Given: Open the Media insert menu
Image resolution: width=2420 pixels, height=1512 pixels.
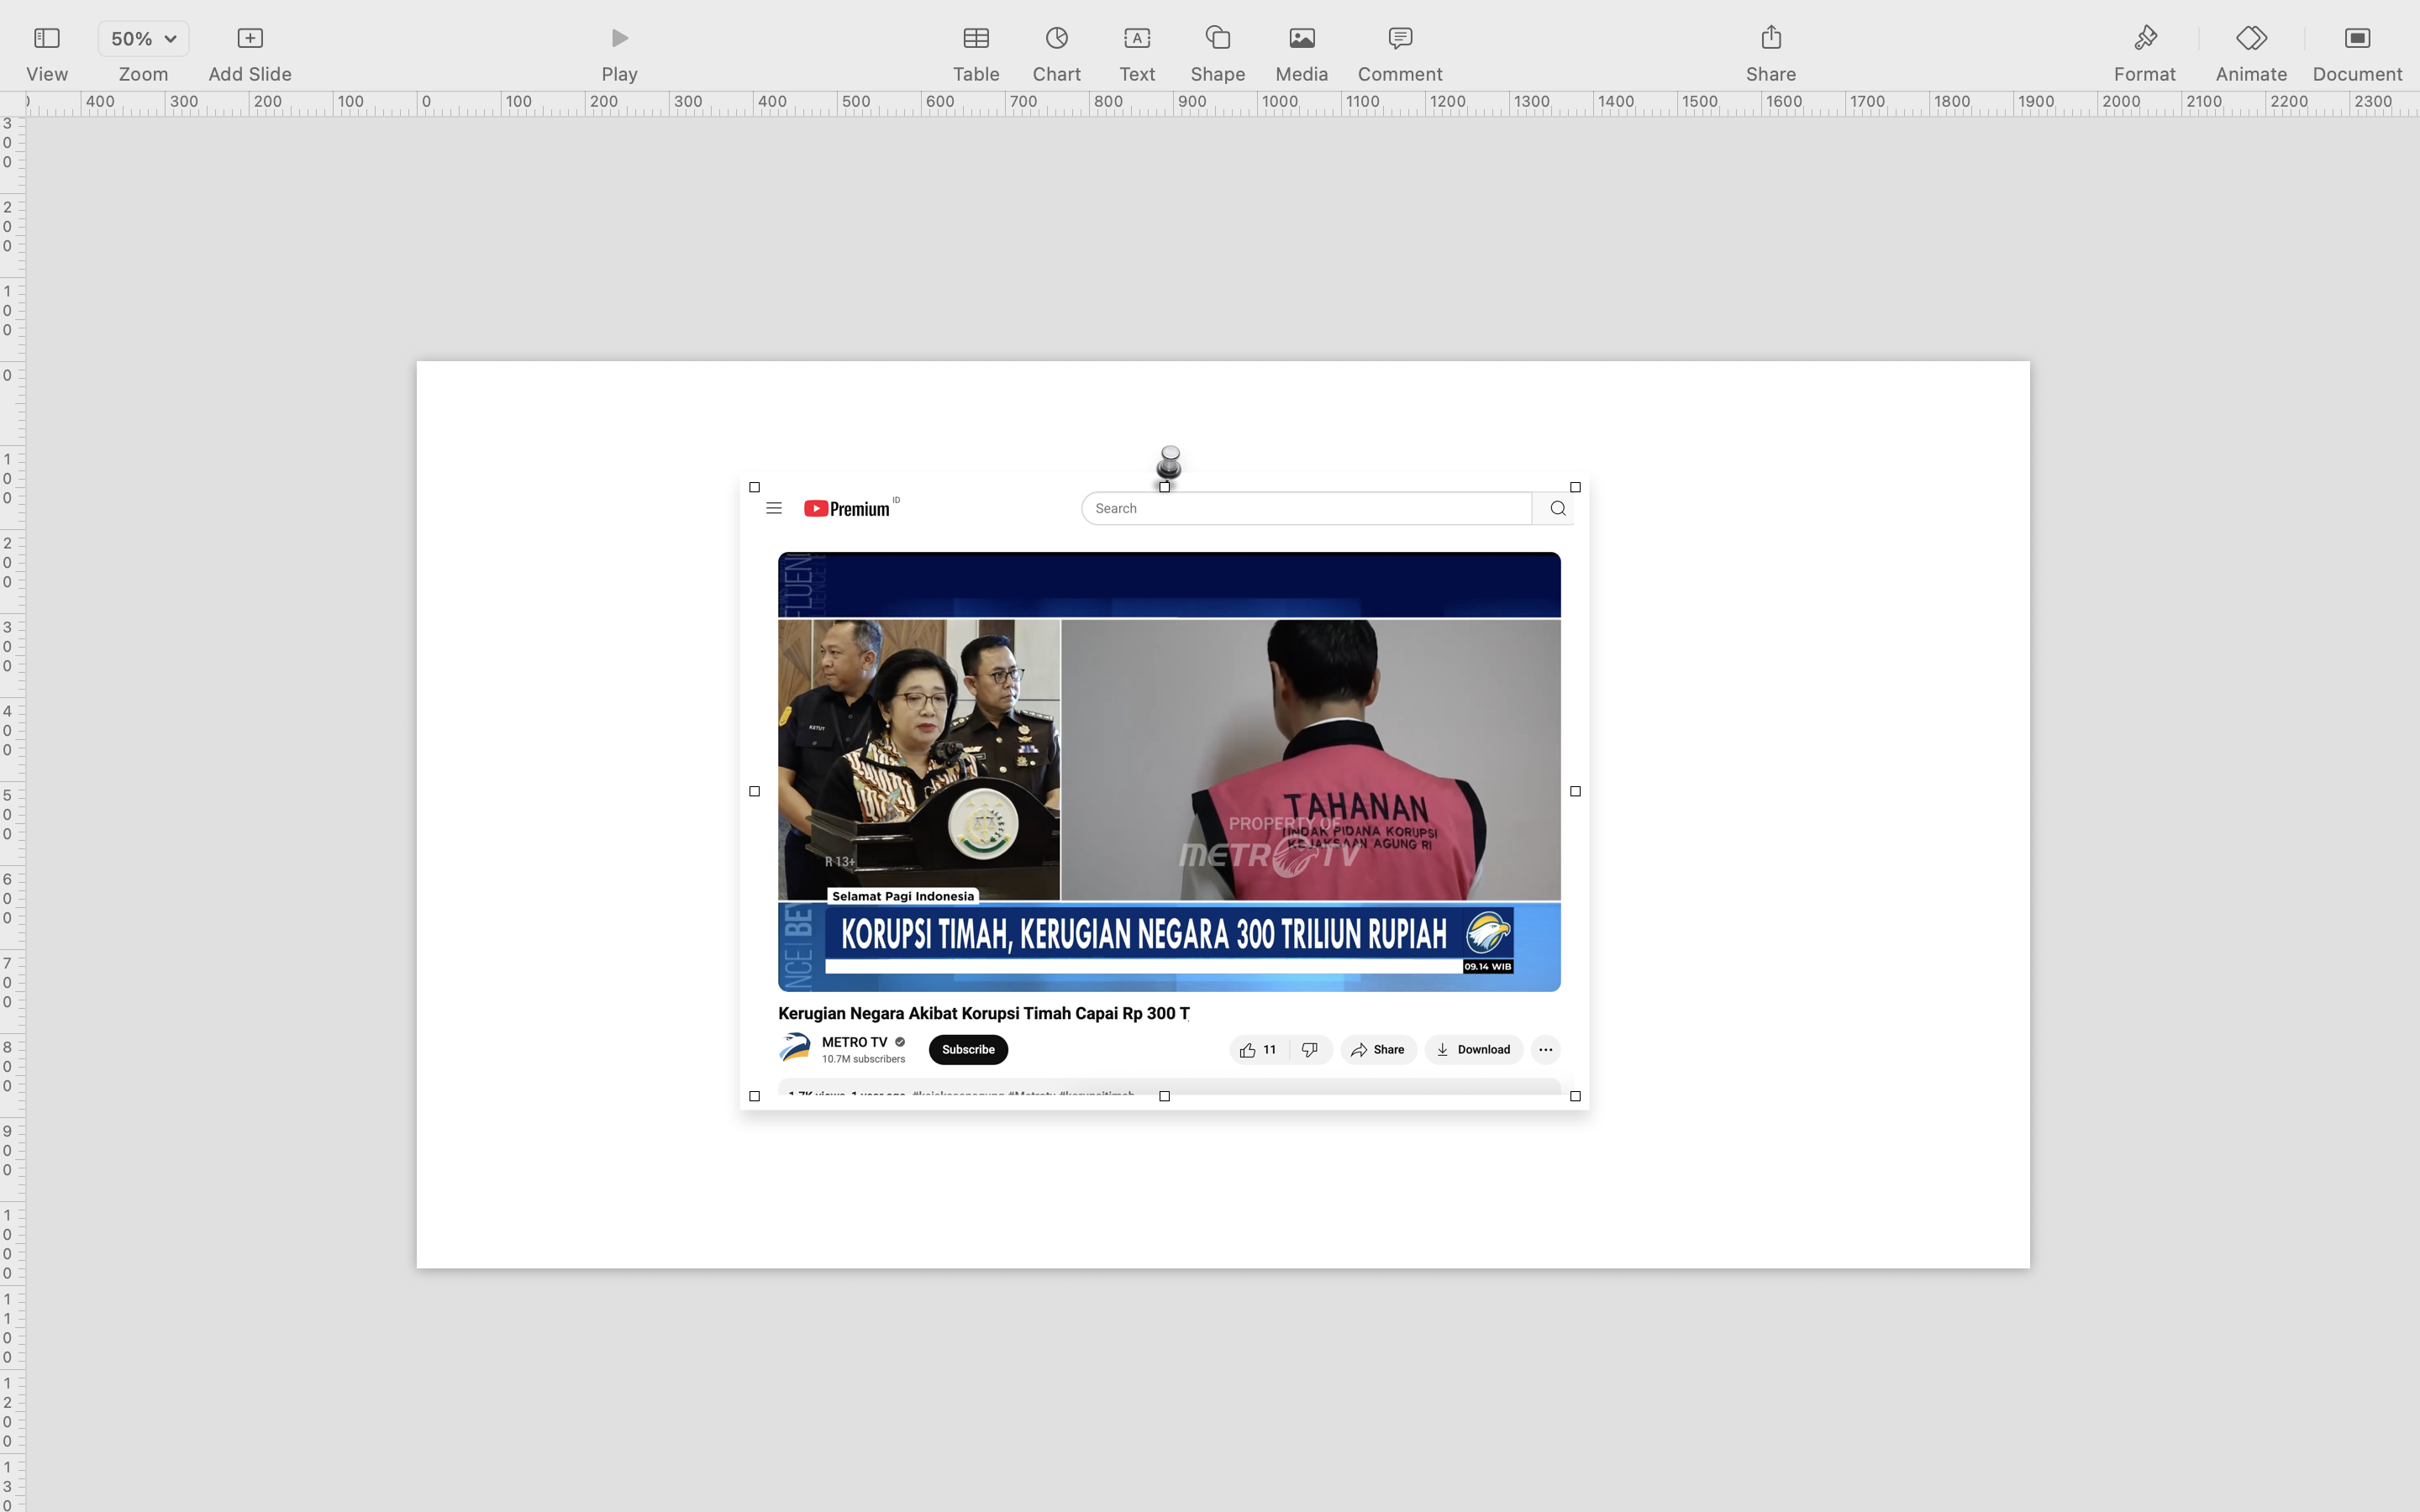Looking at the screenshot, I should click(1301, 39).
